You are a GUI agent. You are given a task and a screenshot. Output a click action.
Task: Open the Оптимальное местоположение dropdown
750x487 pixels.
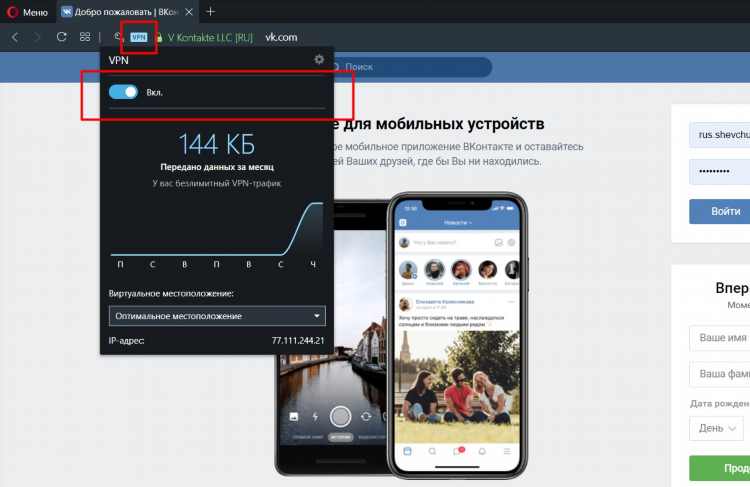(x=217, y=316)
